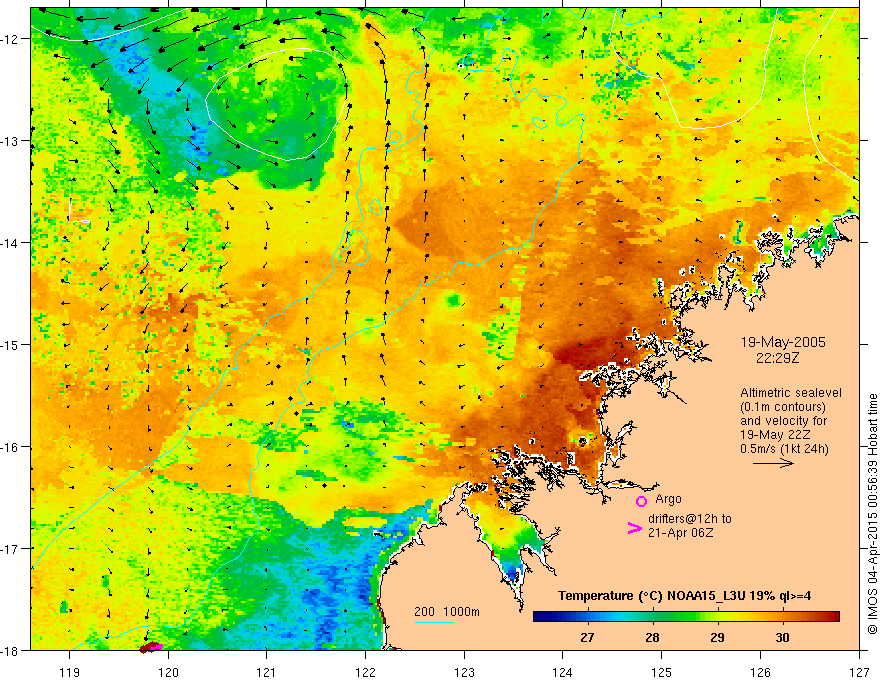The width and height of the screenshot is (880, 680).
Task: Click the IMOS copyright timestamp text
Action: (872, 514)
